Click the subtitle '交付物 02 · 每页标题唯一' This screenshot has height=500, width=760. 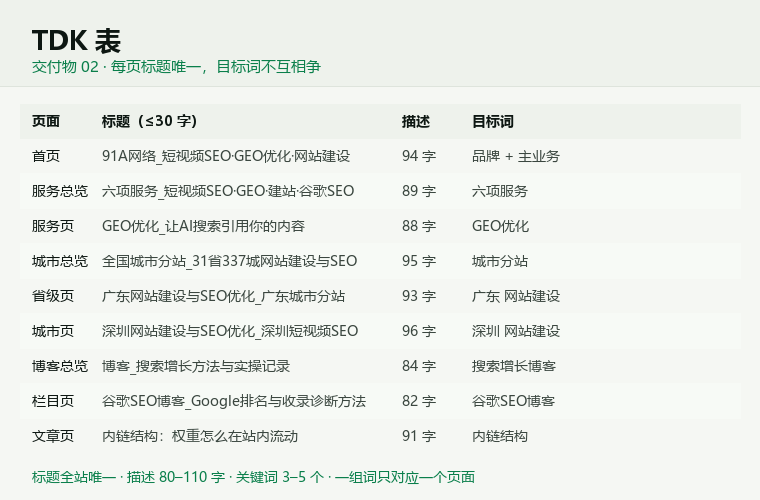(116, 66)
